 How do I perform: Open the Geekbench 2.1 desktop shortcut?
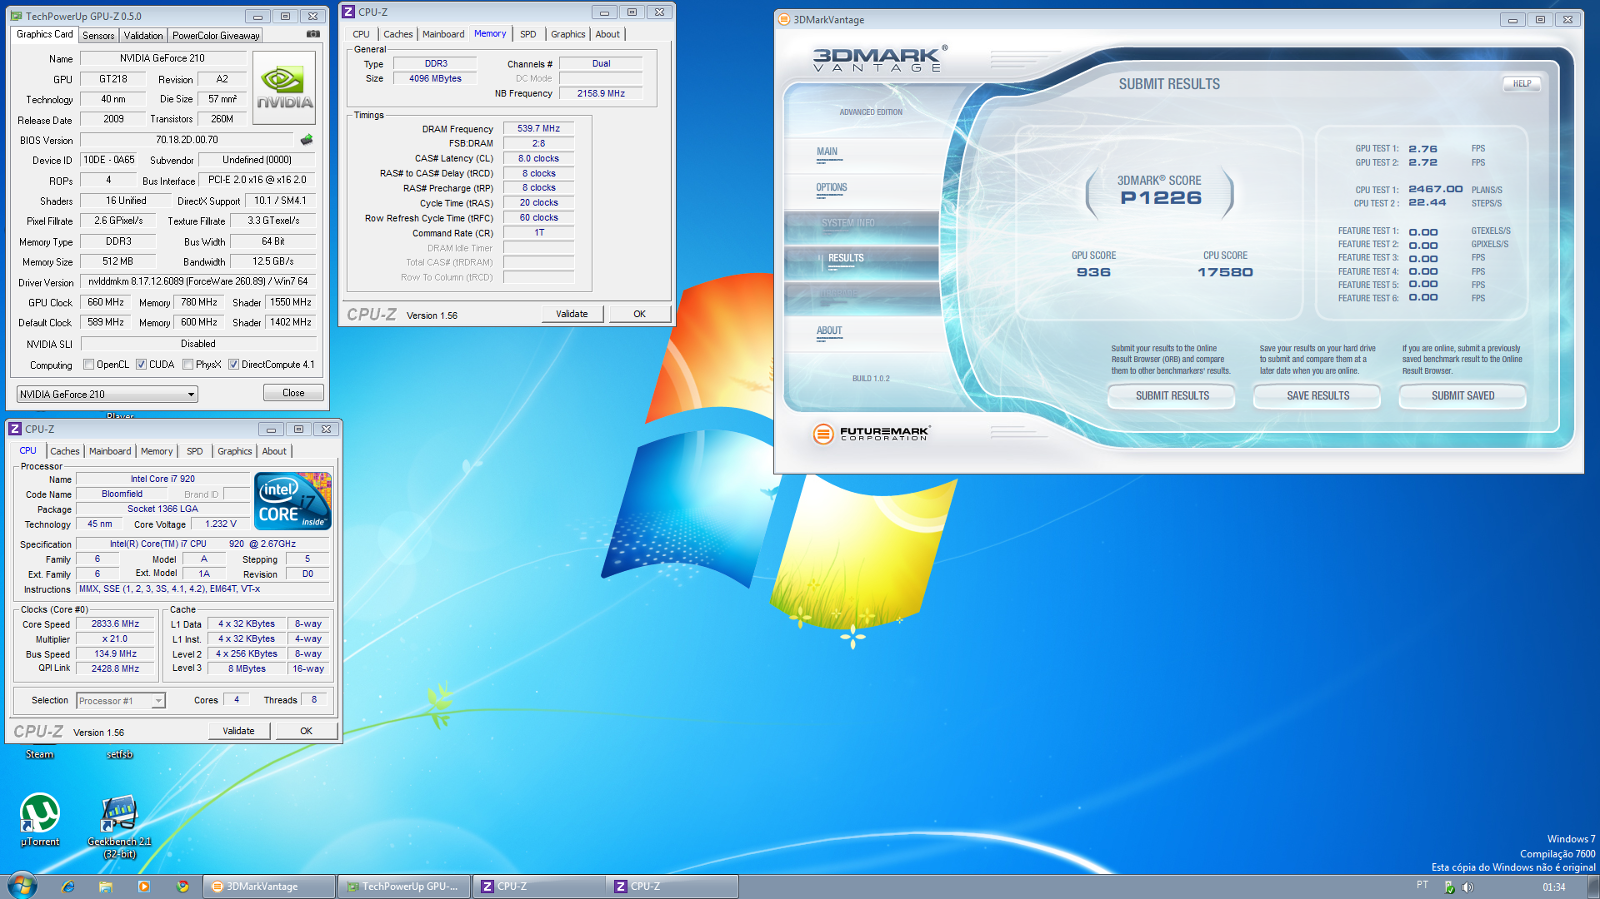pos(119,826)
